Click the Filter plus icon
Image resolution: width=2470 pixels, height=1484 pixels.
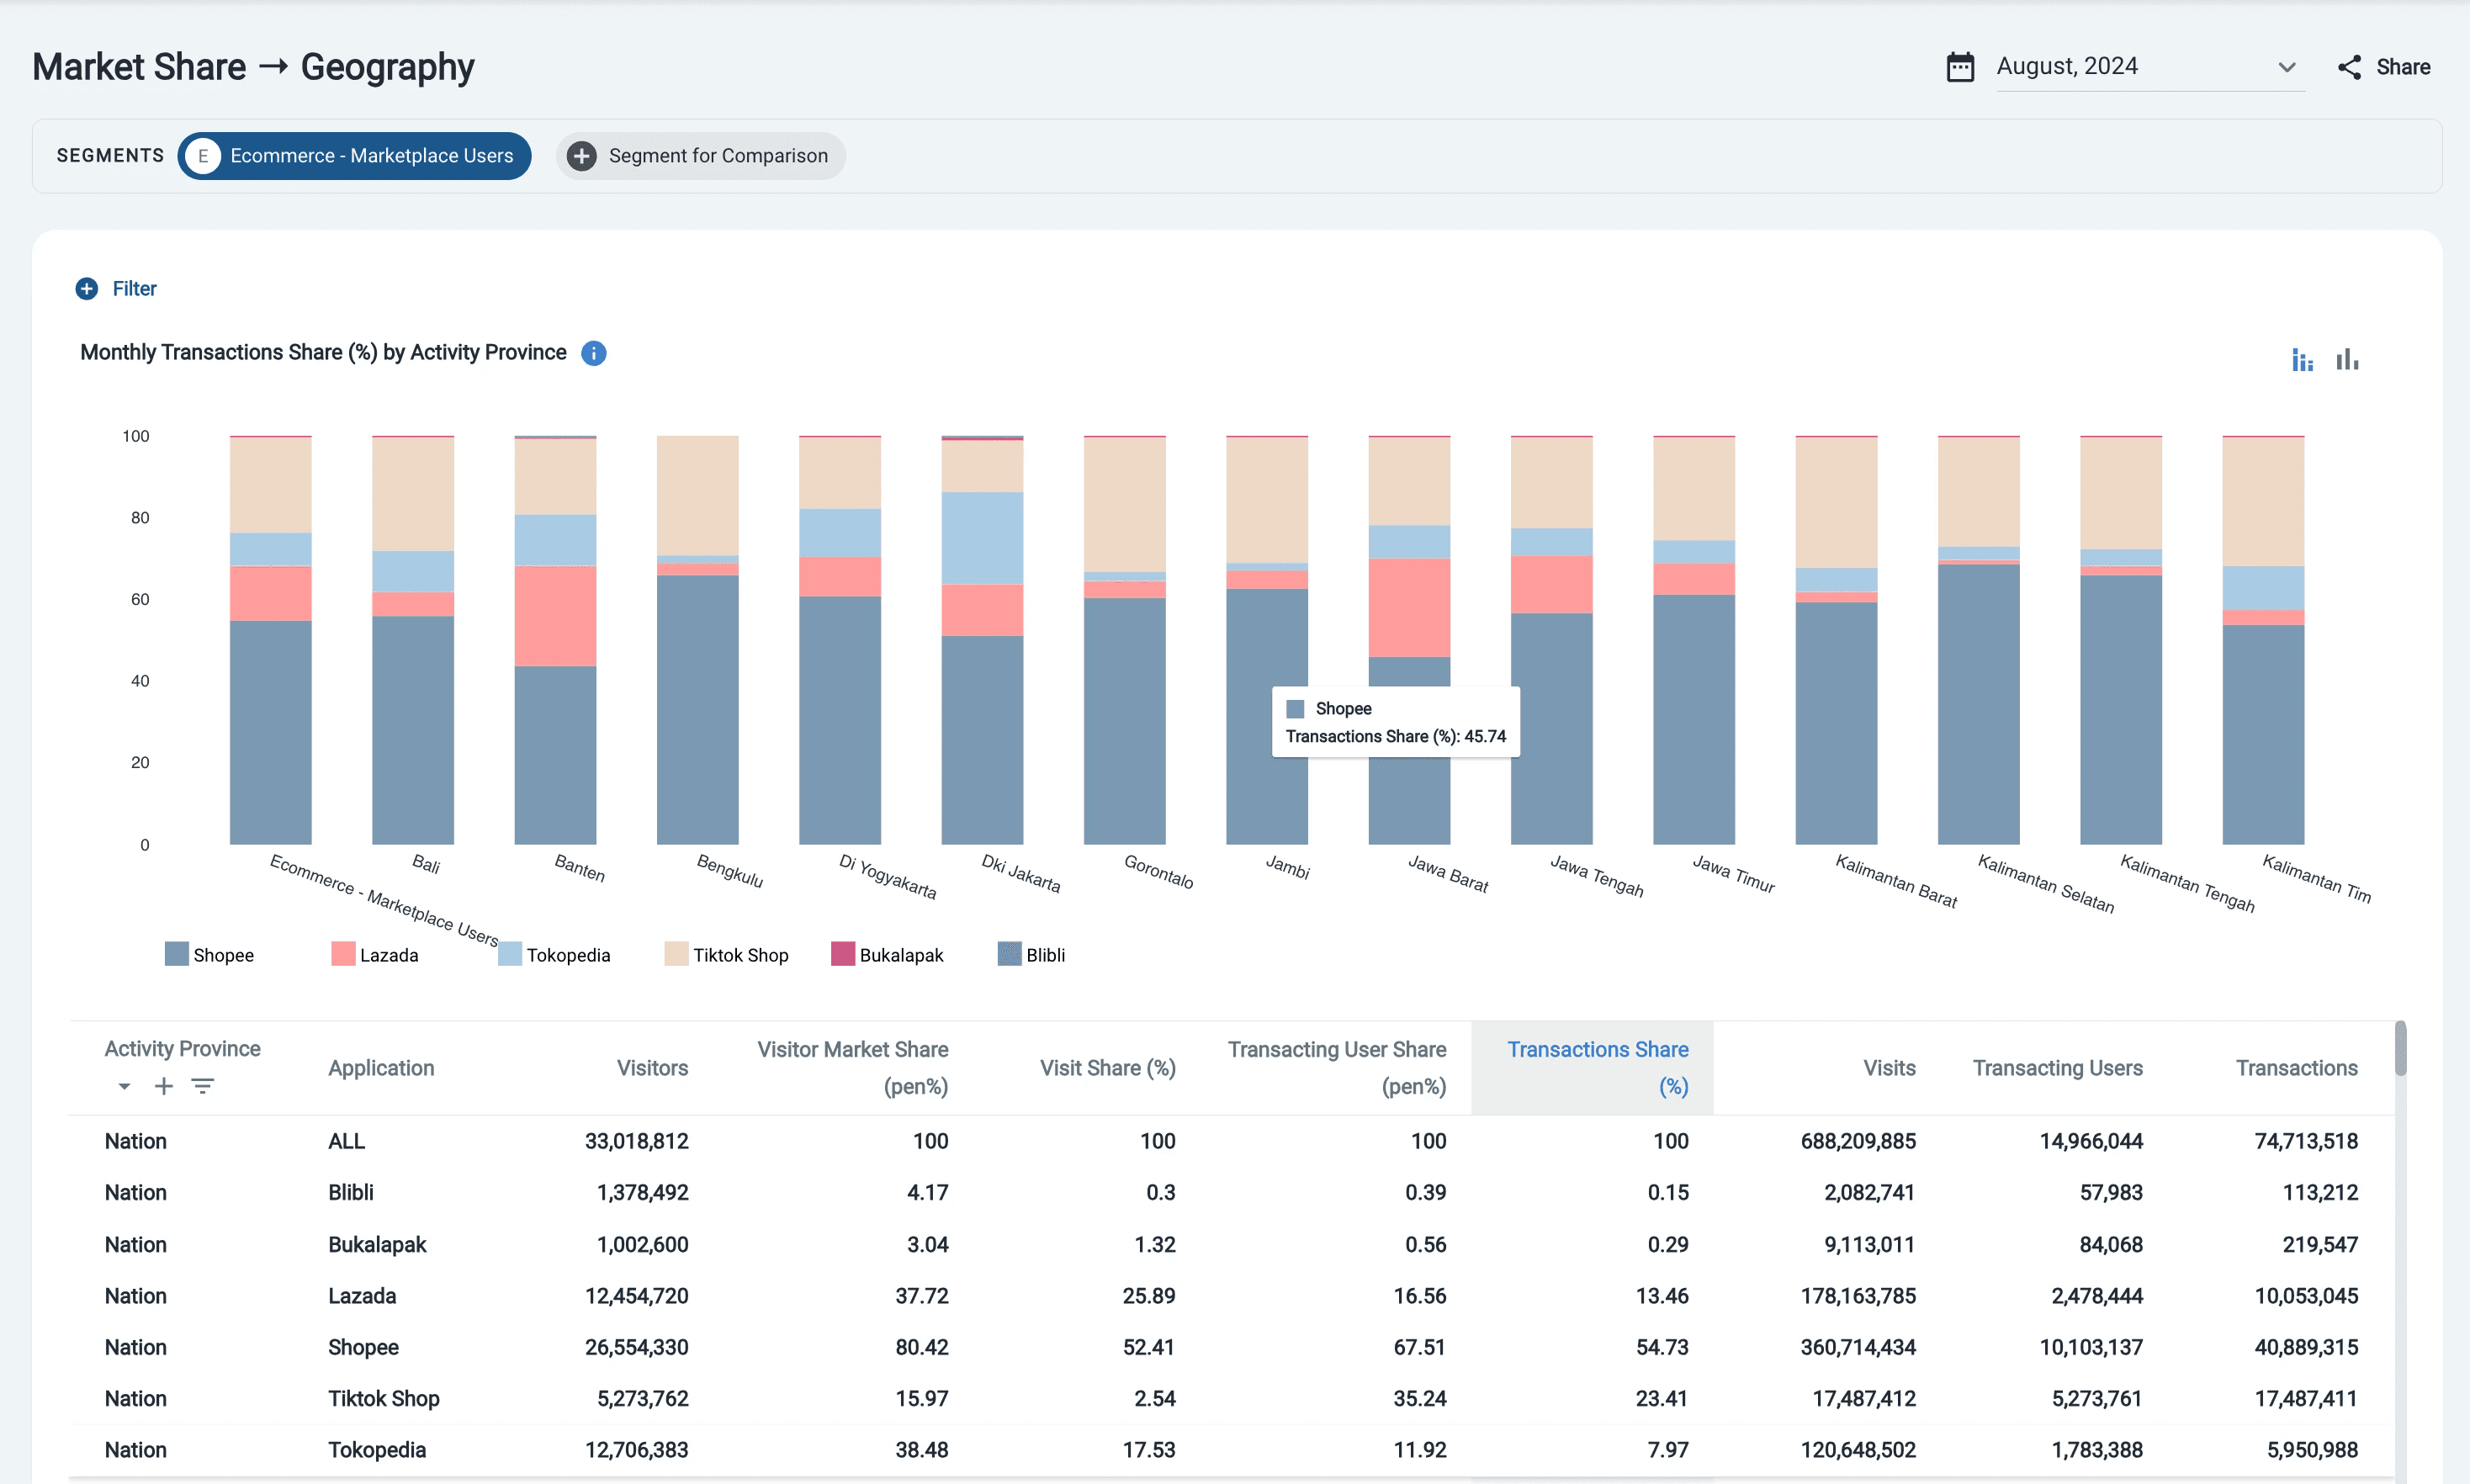pos(87,289)
